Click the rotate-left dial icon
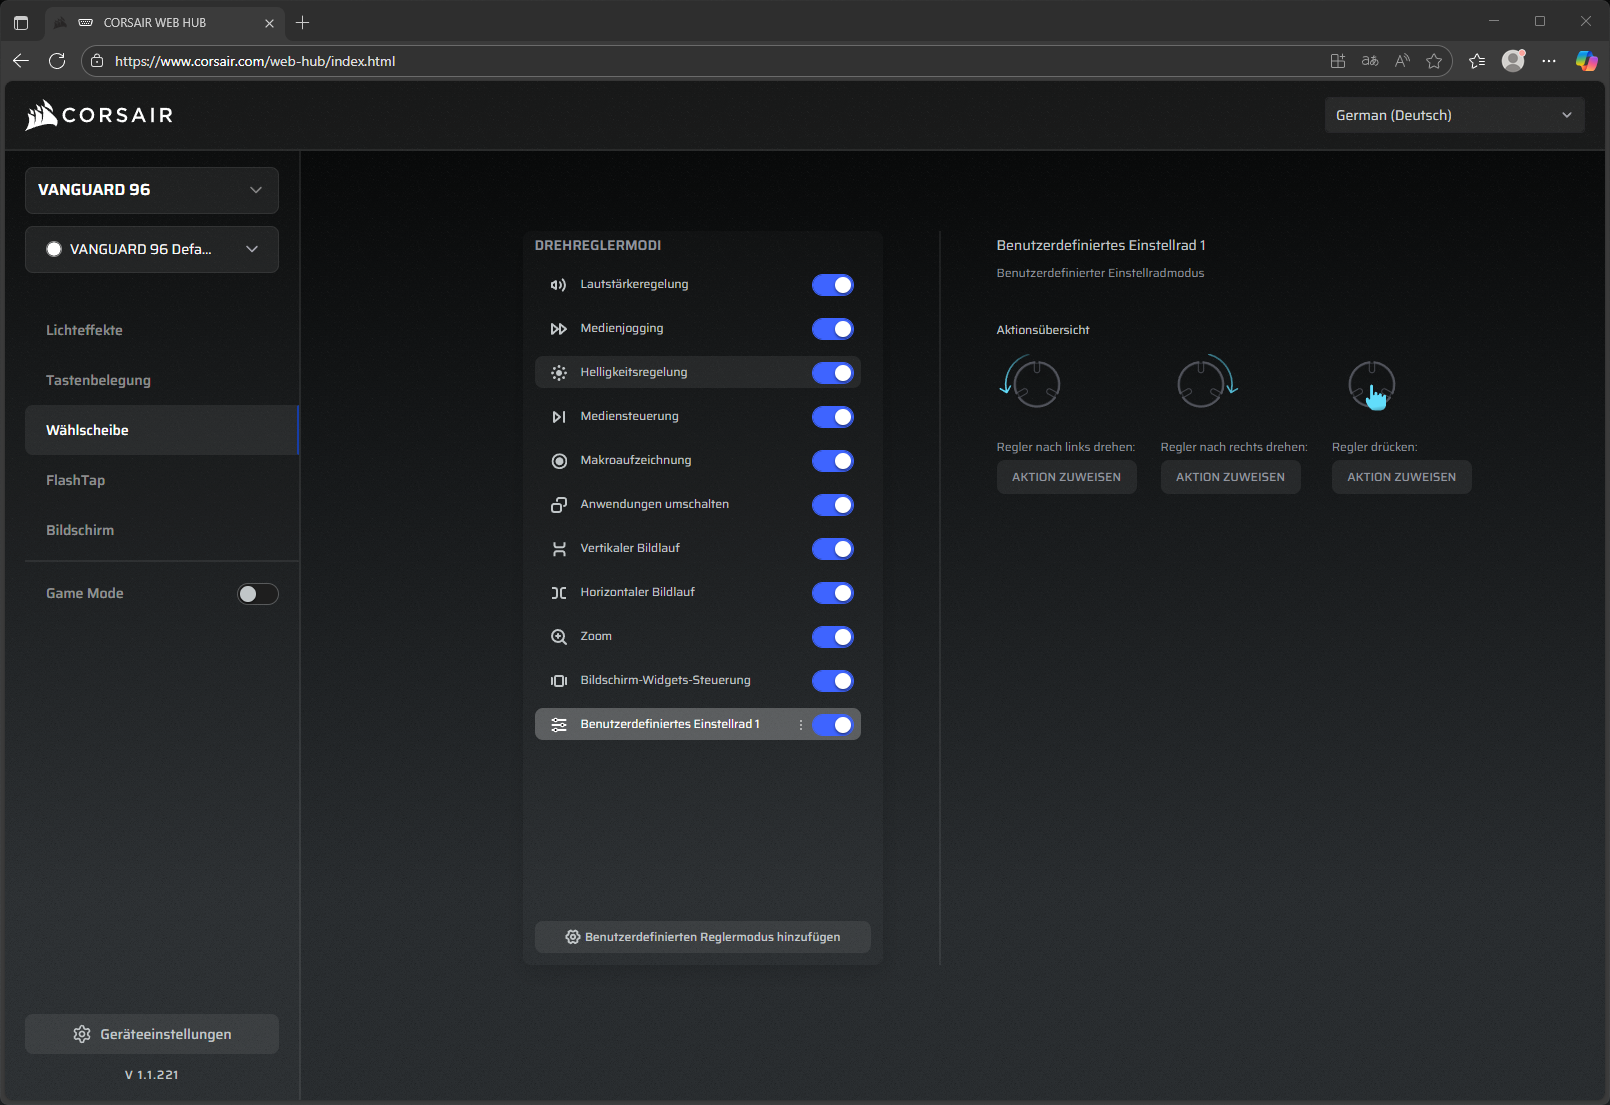This screenshot has height=1105, width=1610. pos(1030,382)
